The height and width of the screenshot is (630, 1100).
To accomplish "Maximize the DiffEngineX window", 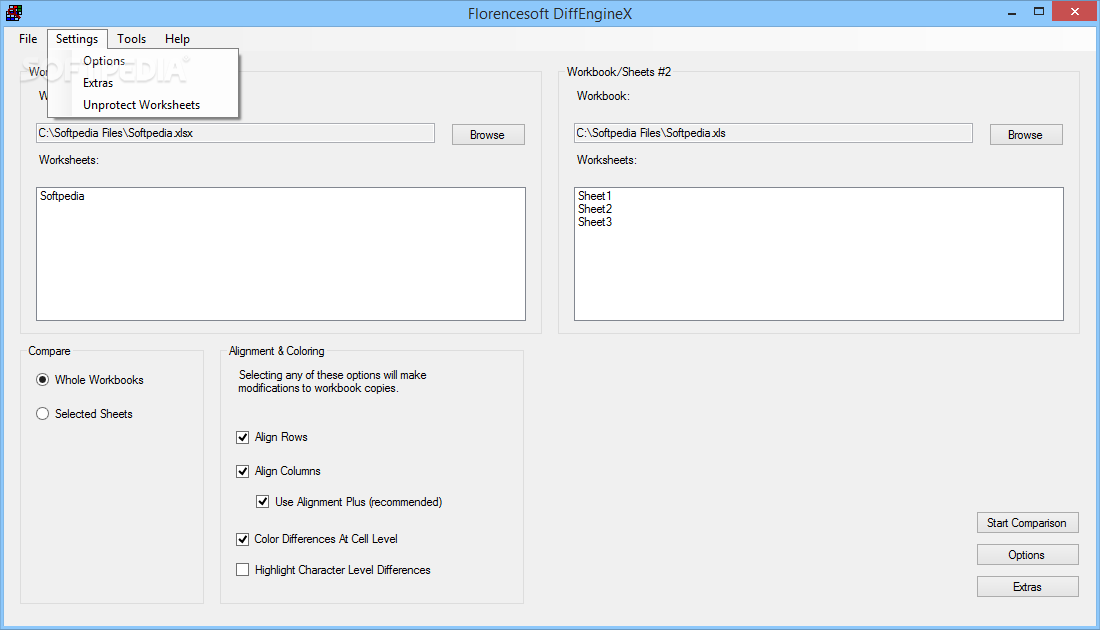I will click(x=1039, y=12).
